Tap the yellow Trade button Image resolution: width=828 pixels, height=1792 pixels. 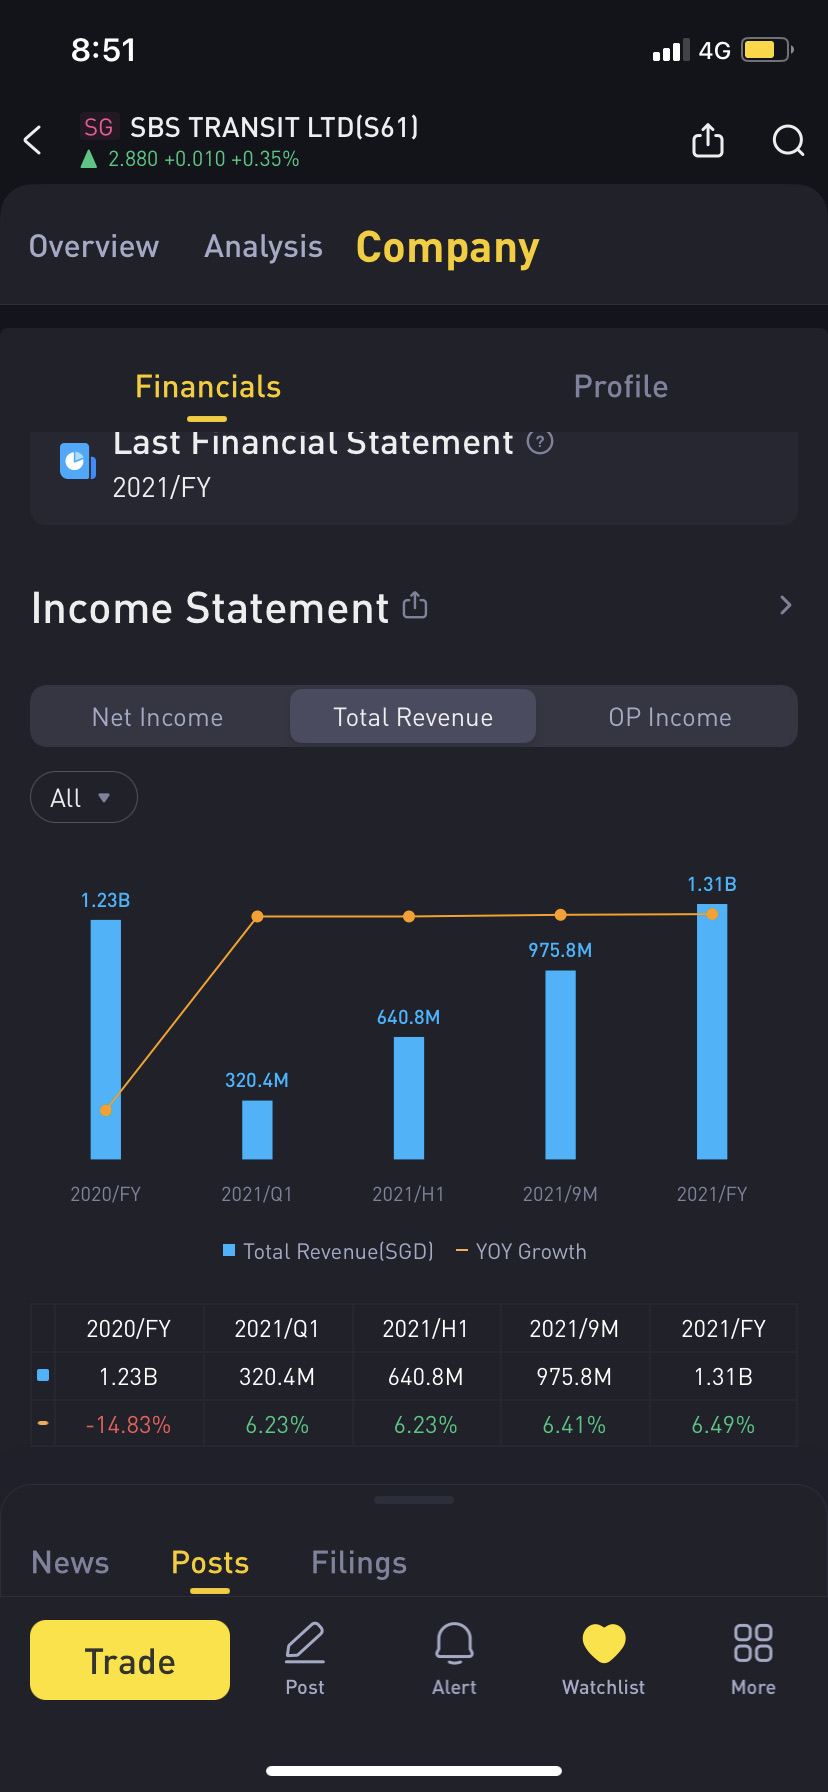point(130,1660)
